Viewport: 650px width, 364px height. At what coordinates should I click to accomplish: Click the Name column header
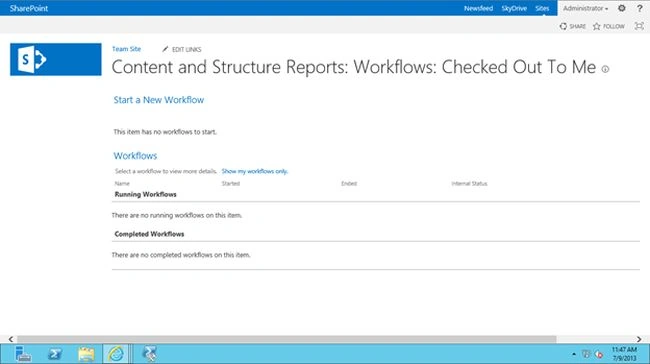[122, 183]
